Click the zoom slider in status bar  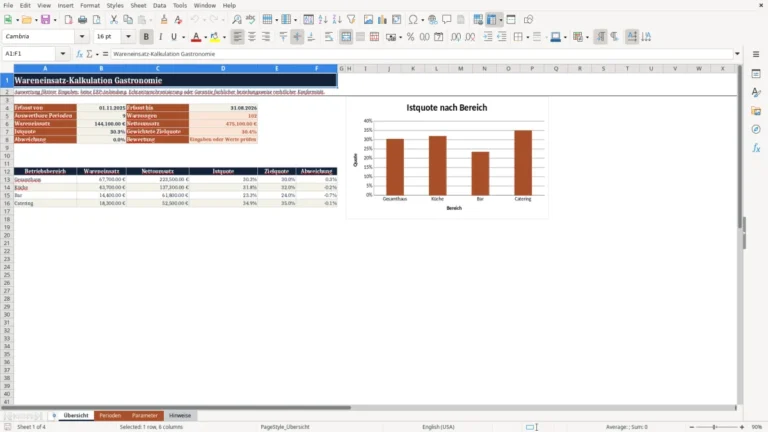click(715, 427)
